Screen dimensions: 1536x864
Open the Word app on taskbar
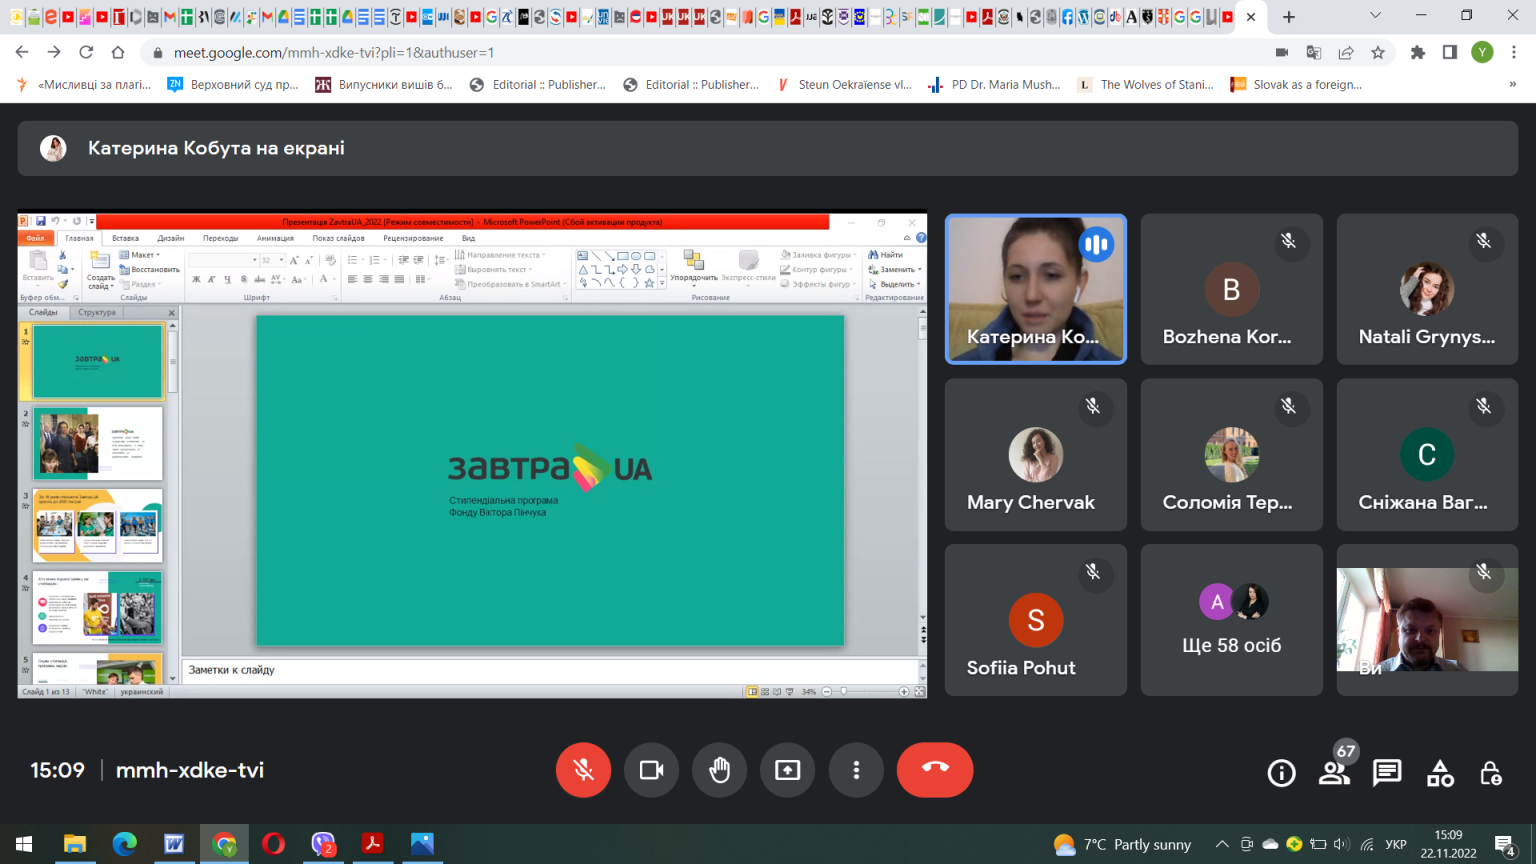point(174,844)
